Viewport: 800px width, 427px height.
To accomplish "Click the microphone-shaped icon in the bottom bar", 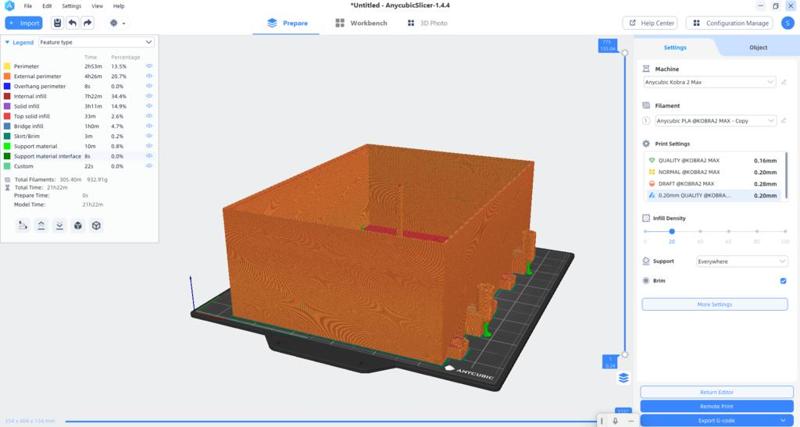I will pos(615,421).
